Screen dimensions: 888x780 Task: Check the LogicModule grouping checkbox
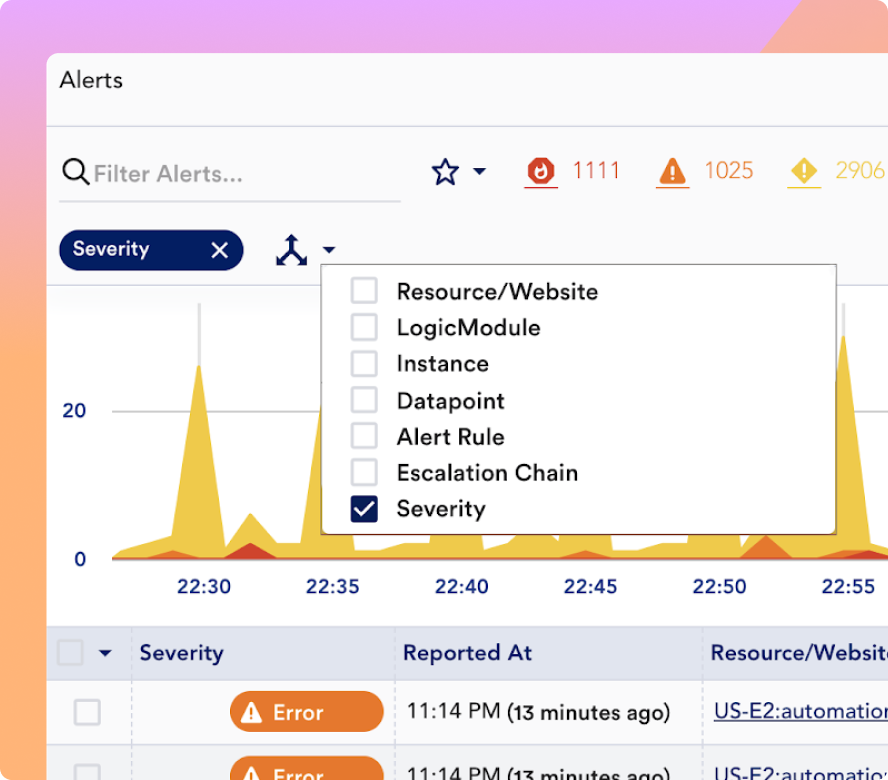[364, 327]
